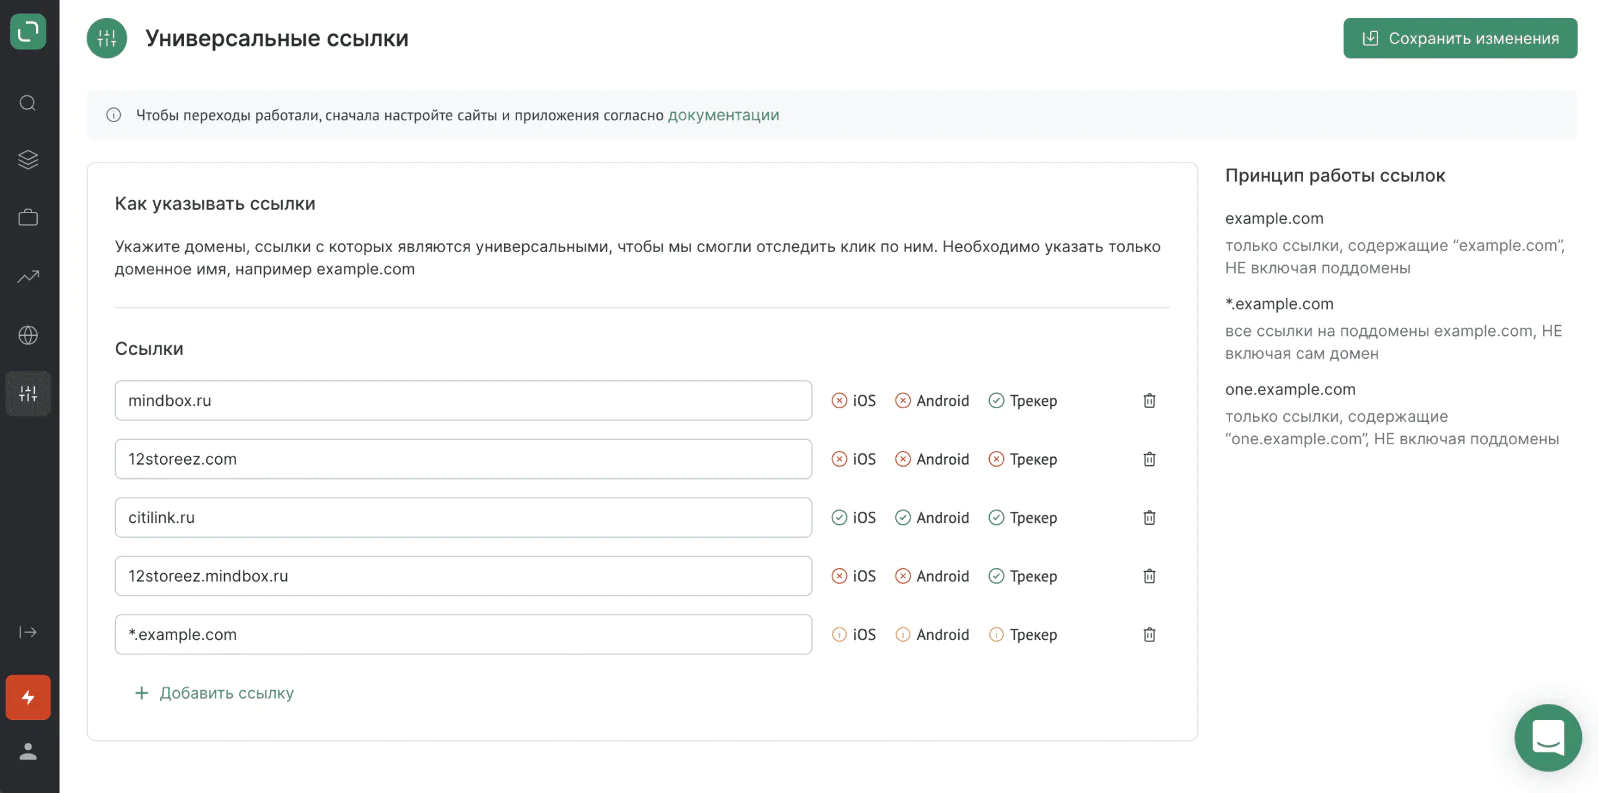Focus the citilink.ru input field
The image size is (1598, 793).
click(x=463, y=517)
